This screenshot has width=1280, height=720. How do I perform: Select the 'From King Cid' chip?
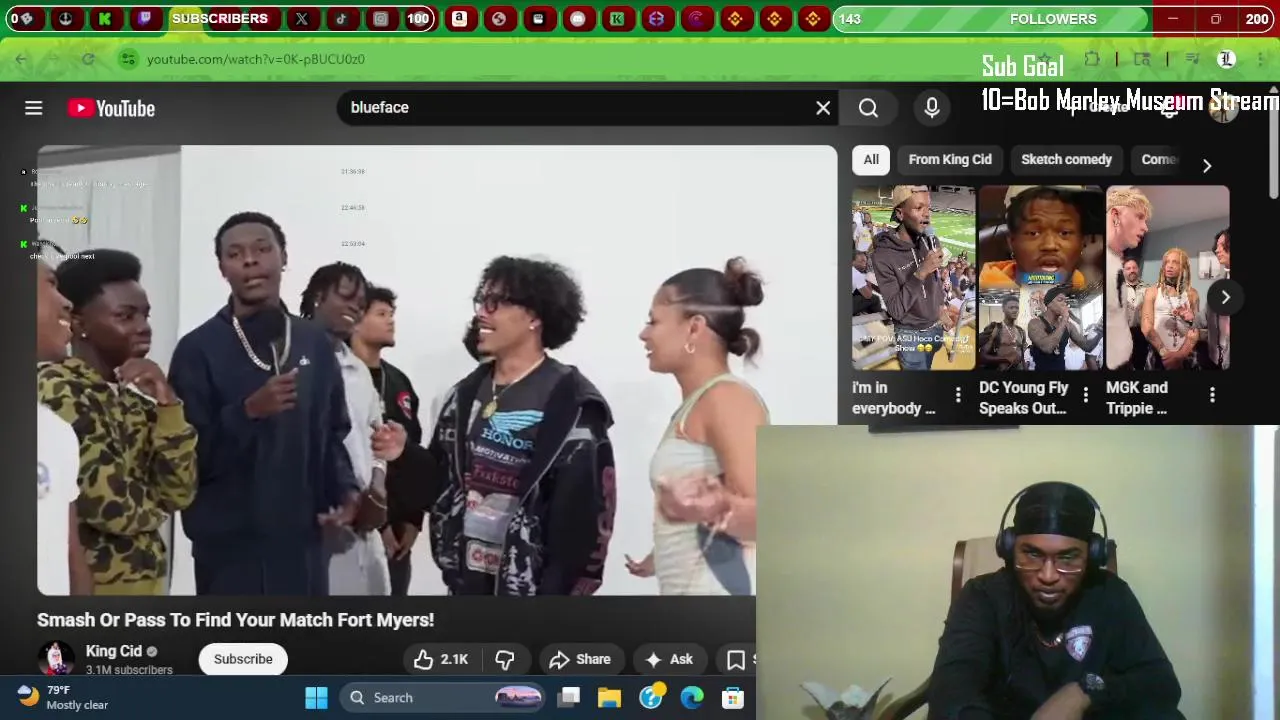[x=950, y=160]
